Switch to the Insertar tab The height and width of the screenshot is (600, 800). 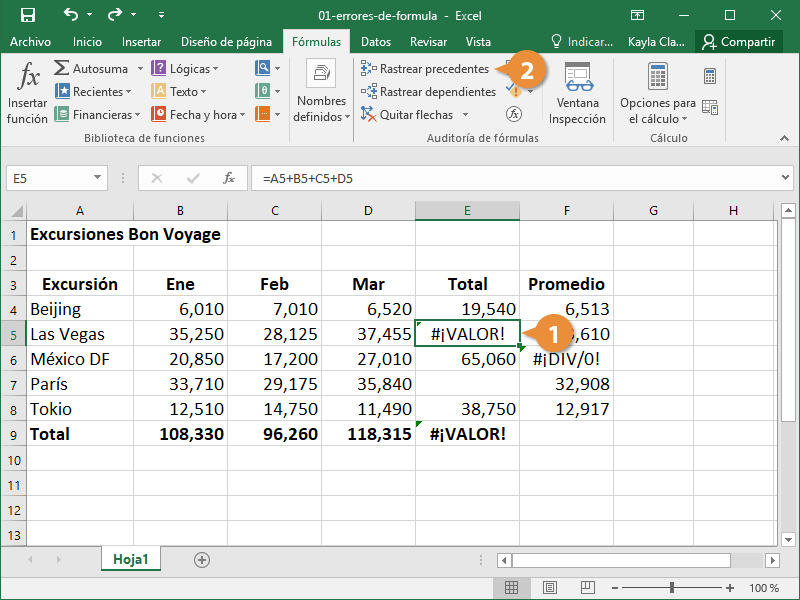click(x=141, y=42)
